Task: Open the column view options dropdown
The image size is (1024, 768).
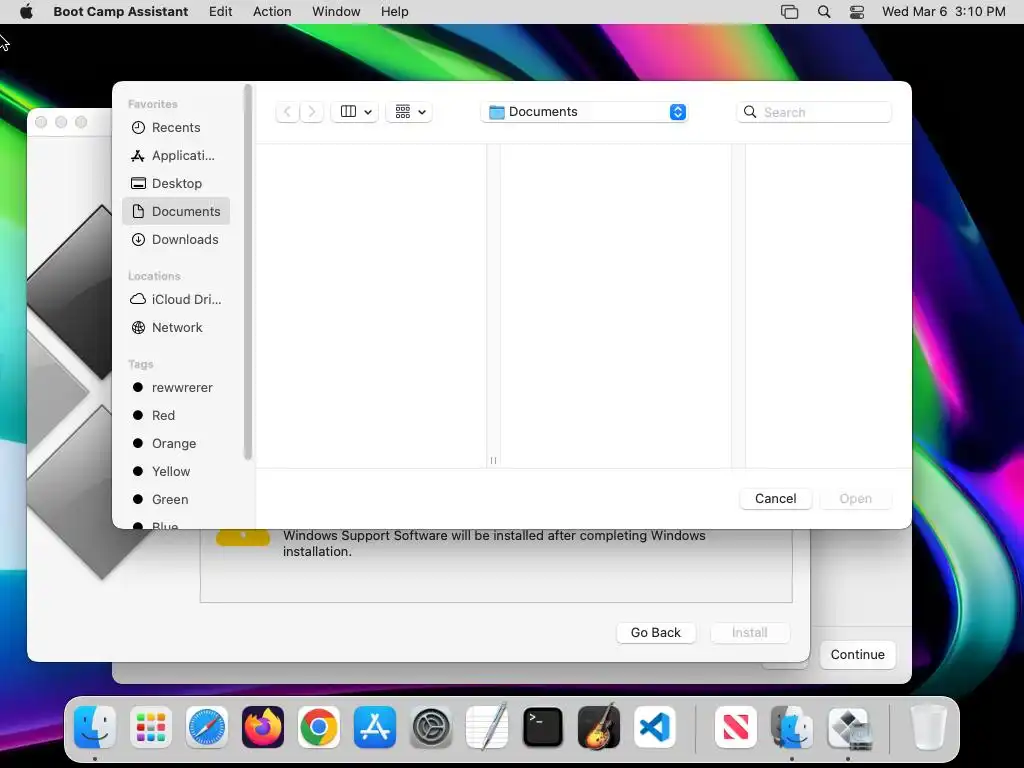Action: [355, 112]
